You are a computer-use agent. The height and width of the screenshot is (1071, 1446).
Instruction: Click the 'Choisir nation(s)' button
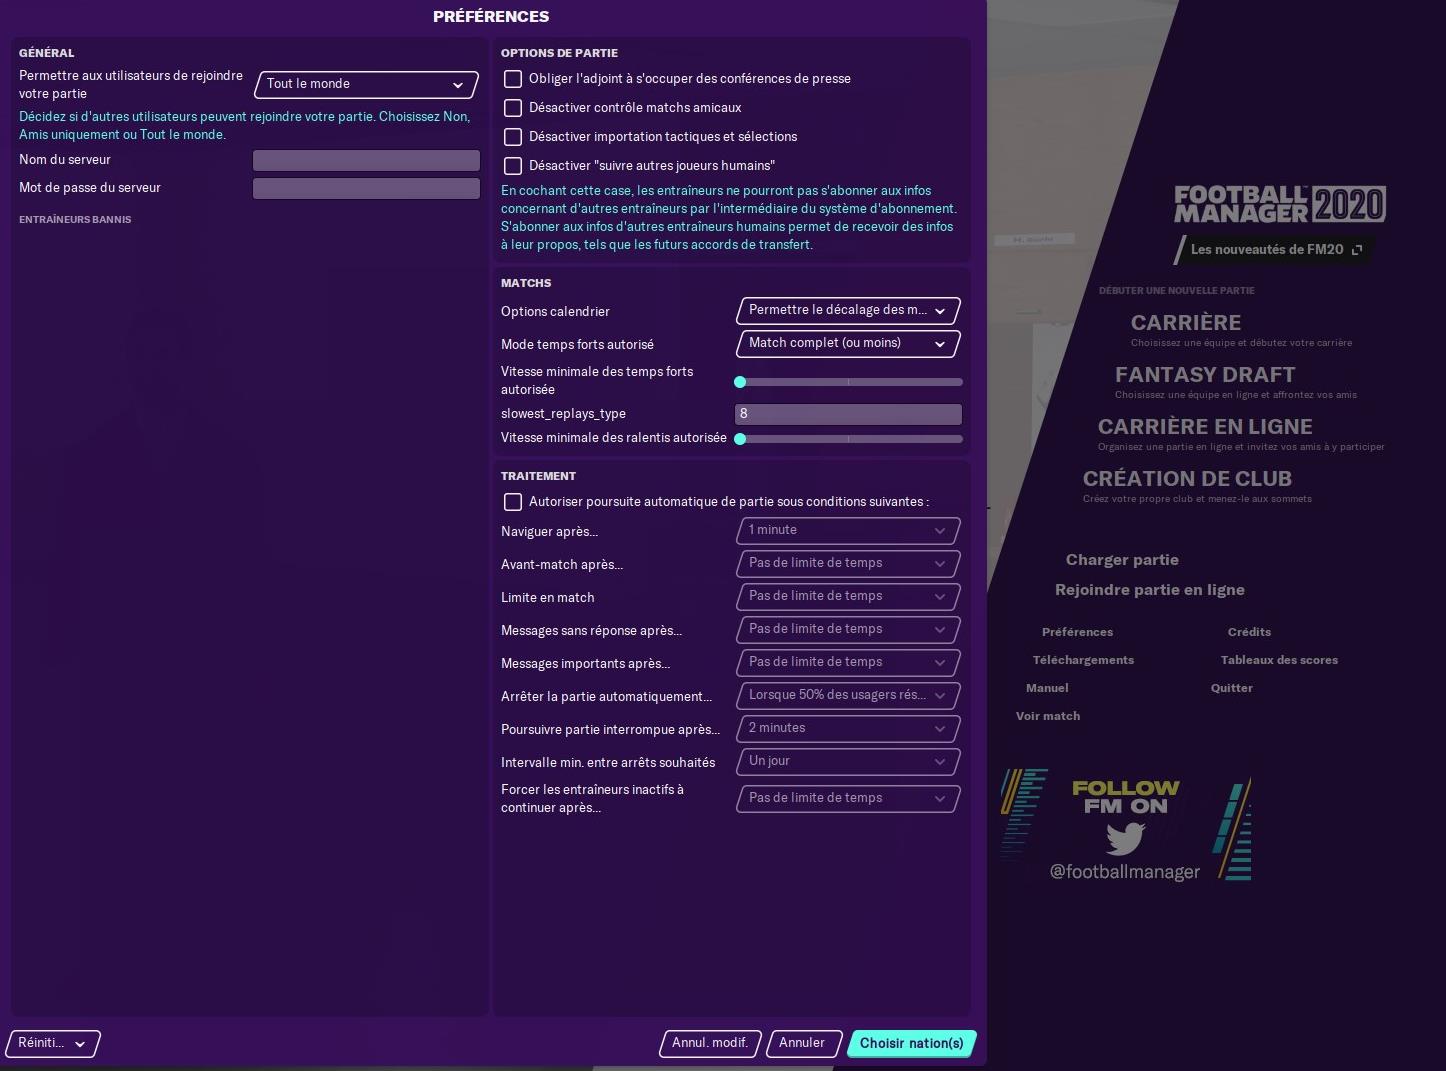coord(911,1043)
